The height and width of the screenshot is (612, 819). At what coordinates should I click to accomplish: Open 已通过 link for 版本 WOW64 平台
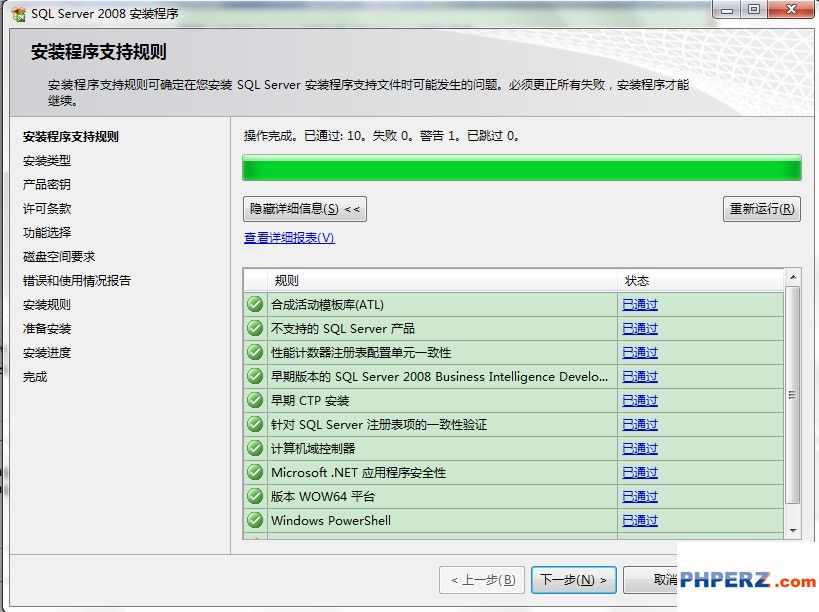pos(640,497)
